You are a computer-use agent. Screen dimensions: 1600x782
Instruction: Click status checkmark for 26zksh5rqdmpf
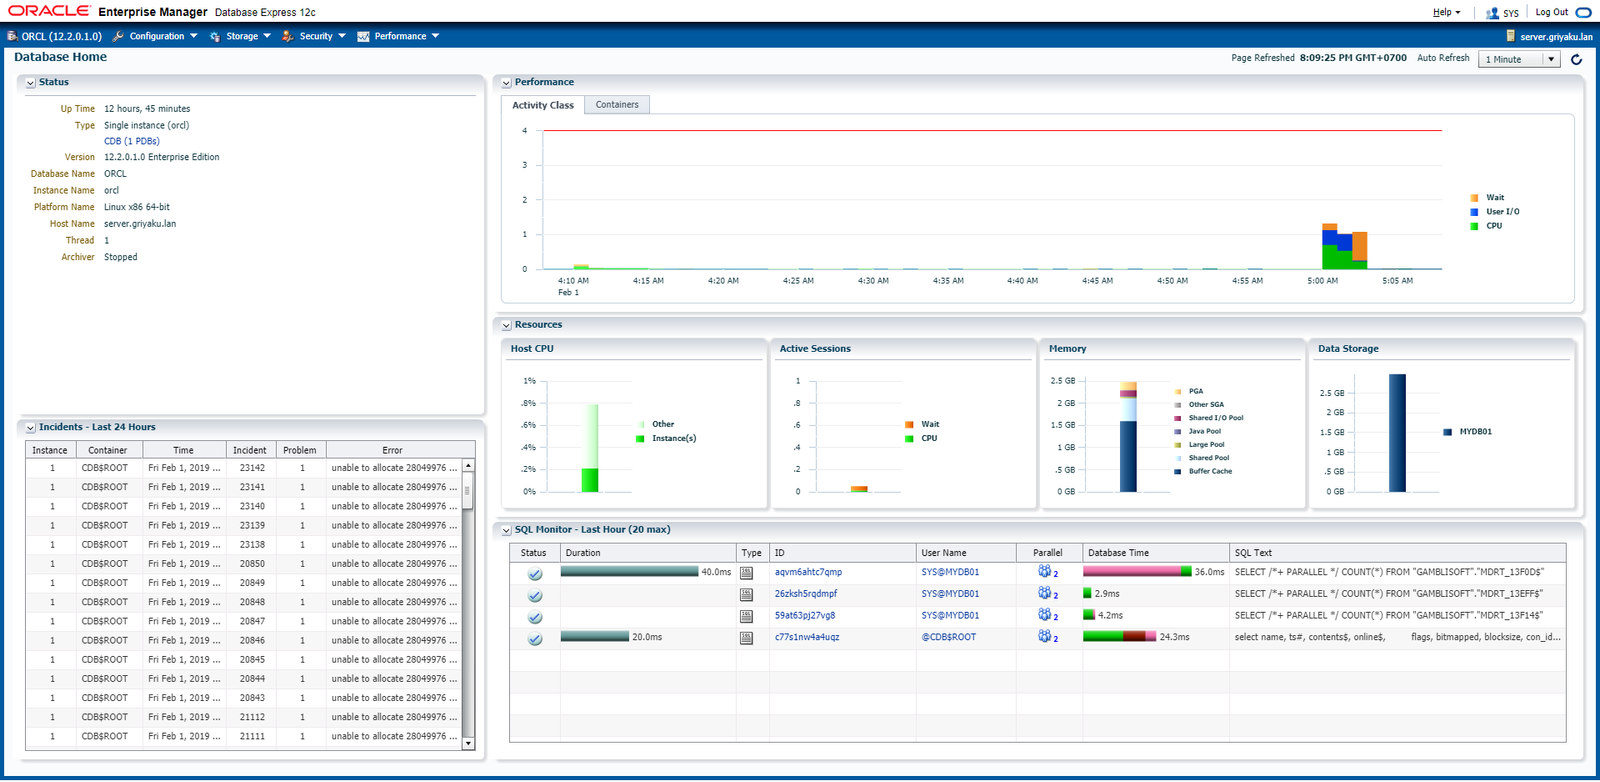pyautogui.click(x=535, y=595)
